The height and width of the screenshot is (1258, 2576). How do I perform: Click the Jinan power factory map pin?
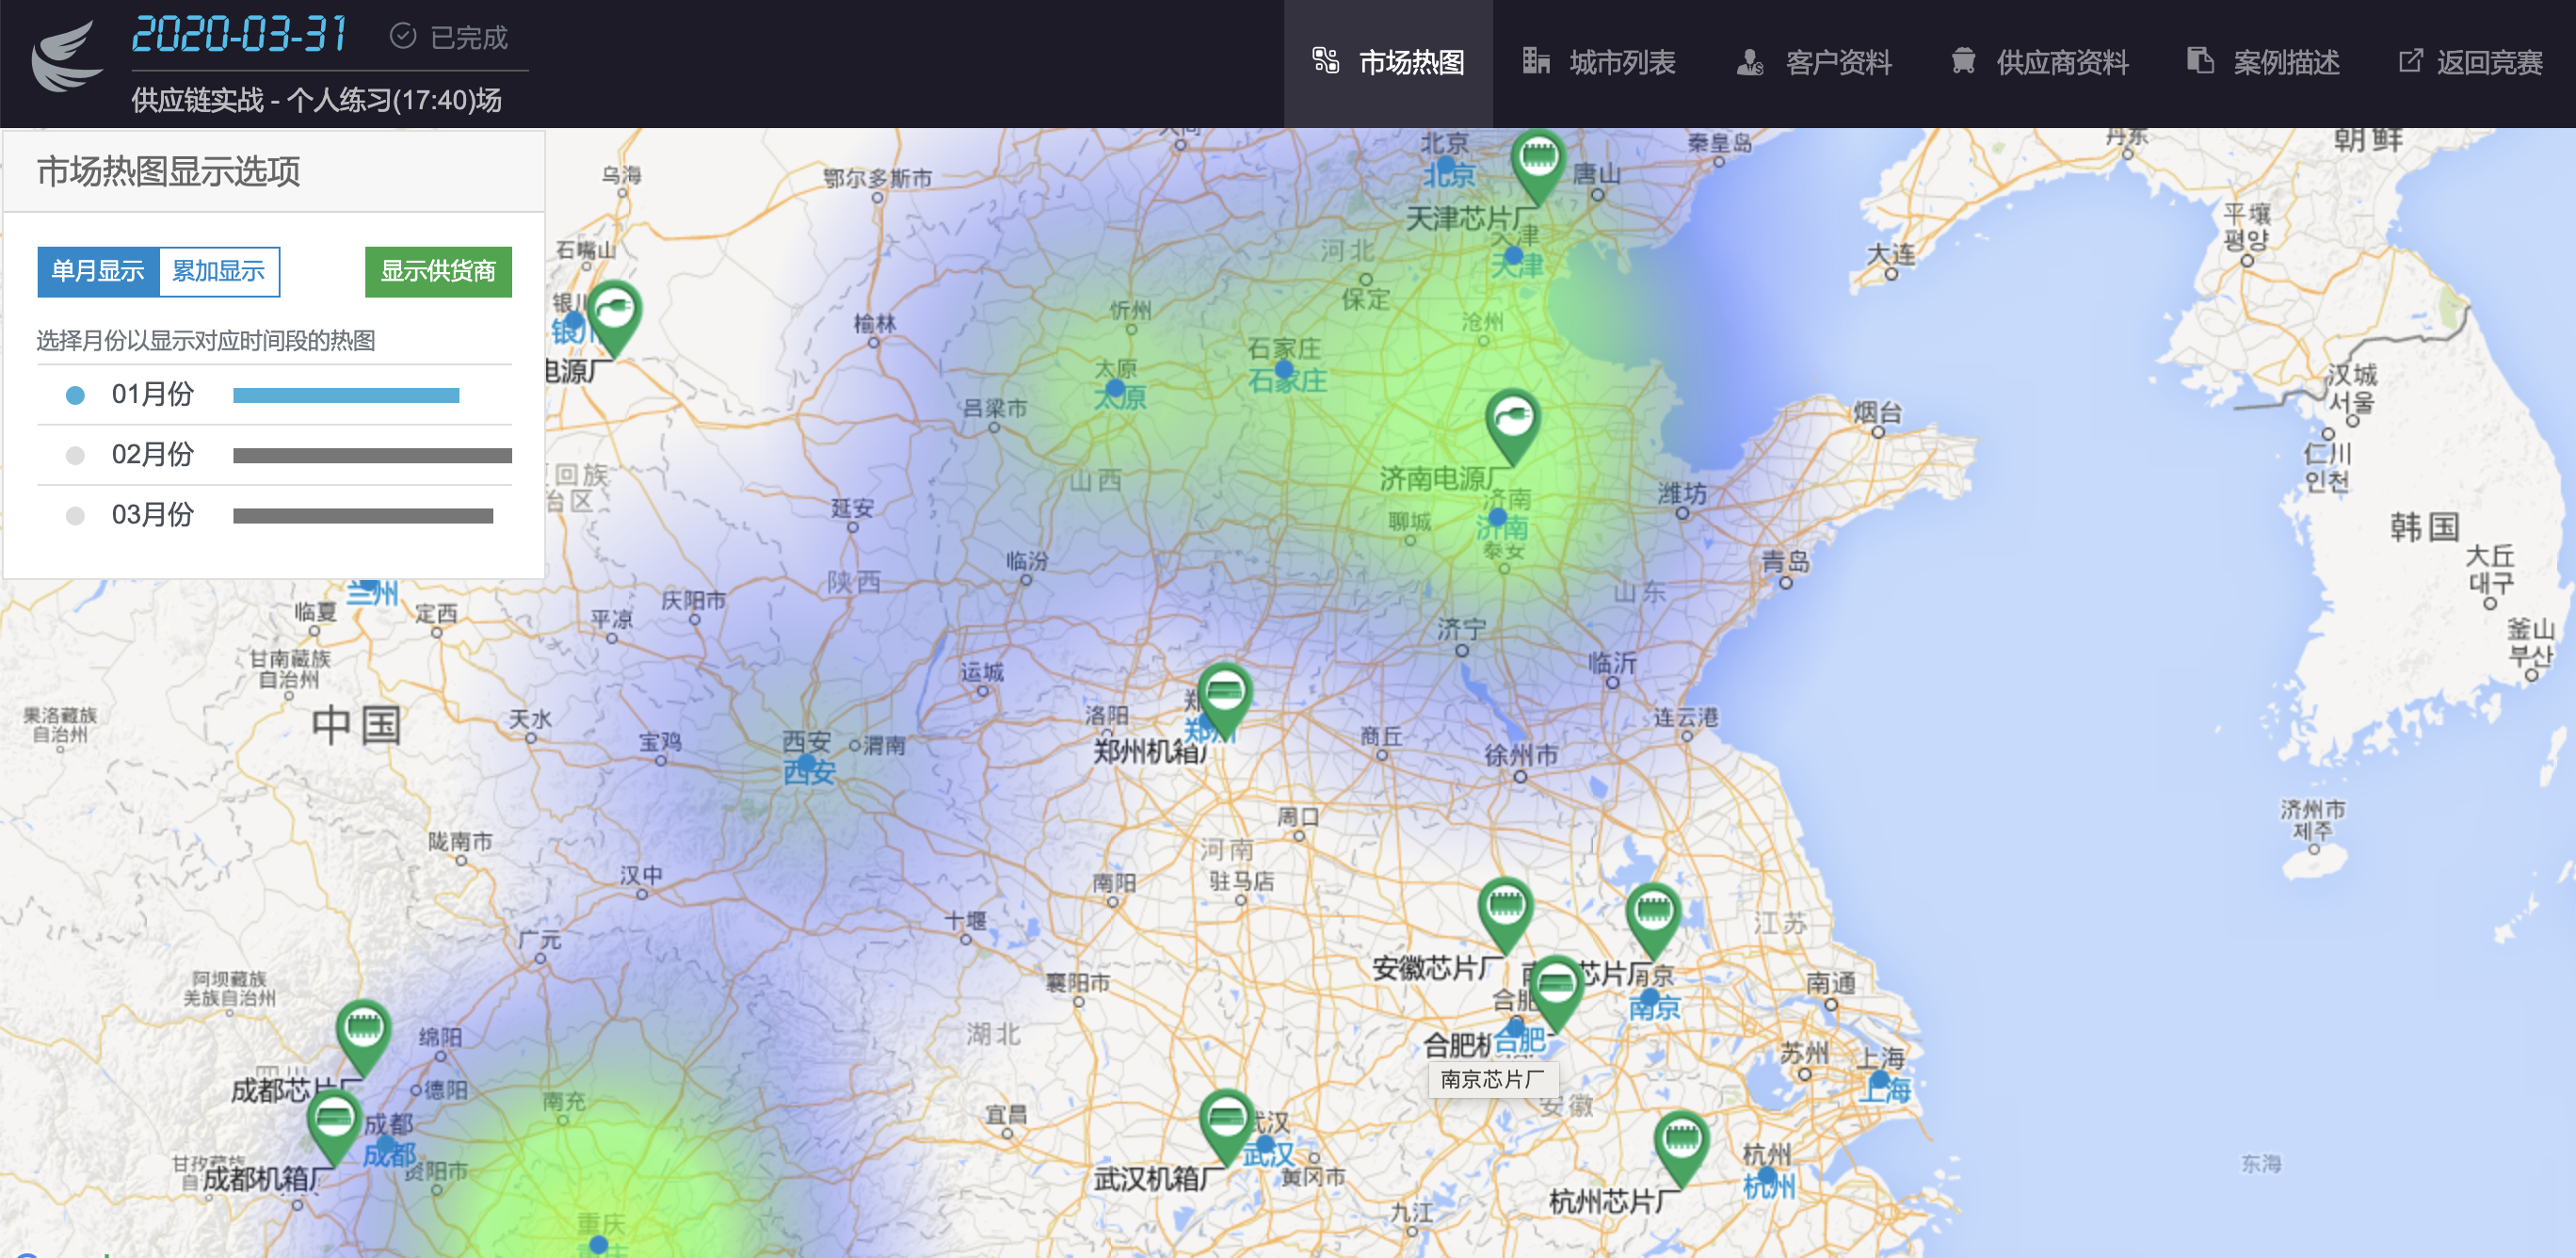pos(1512,420)
